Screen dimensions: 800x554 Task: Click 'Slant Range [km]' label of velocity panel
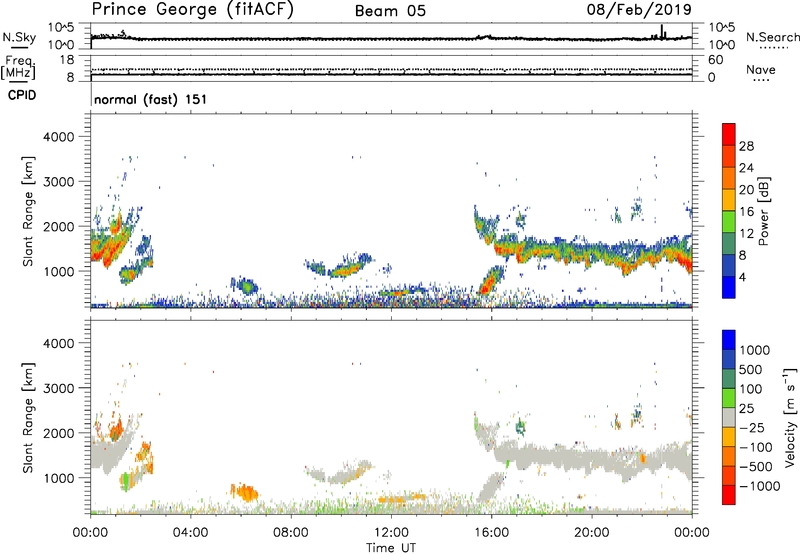point(28,418)
